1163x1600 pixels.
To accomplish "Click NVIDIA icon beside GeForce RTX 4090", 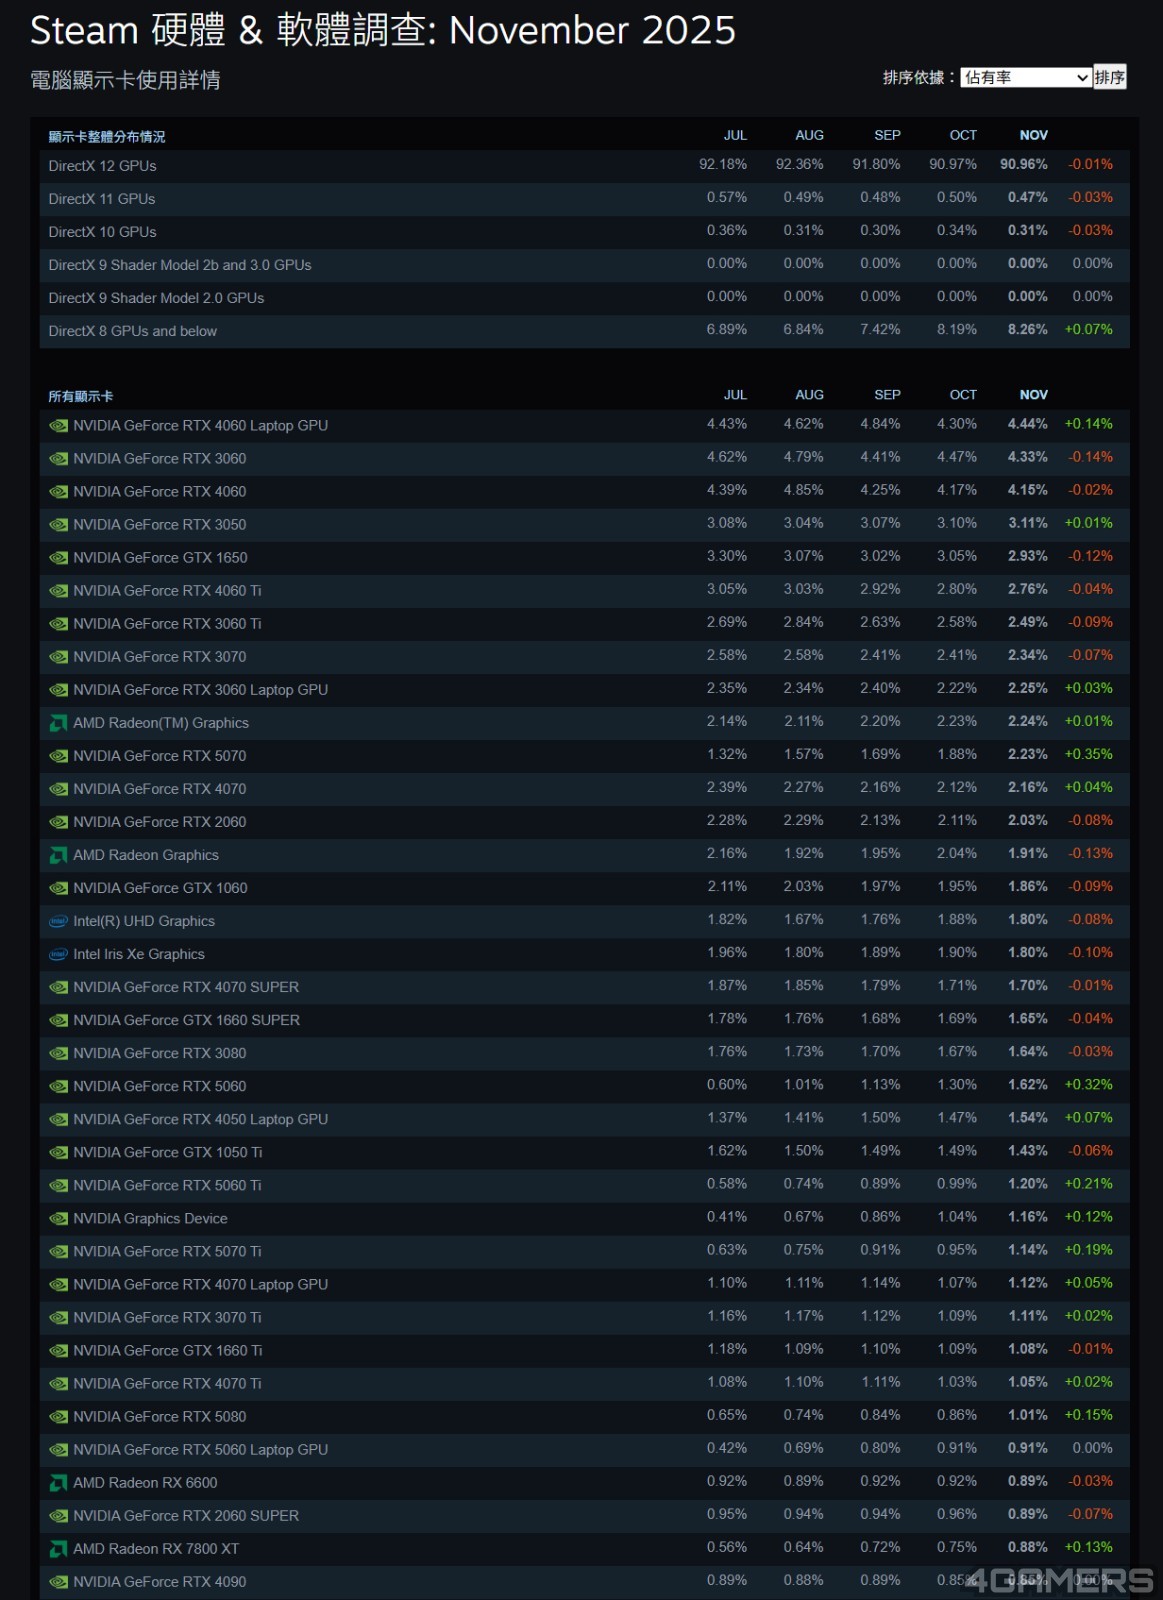I will point(59,1582).
